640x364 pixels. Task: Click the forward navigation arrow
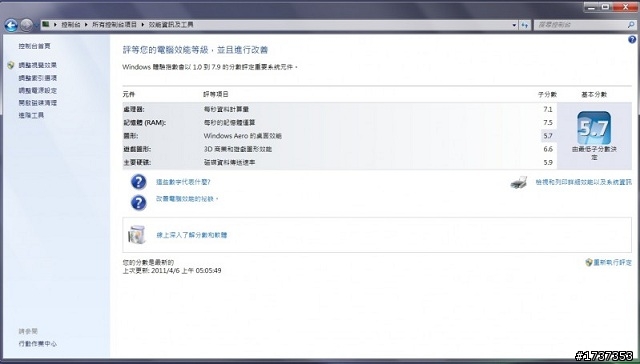point(27,25)
